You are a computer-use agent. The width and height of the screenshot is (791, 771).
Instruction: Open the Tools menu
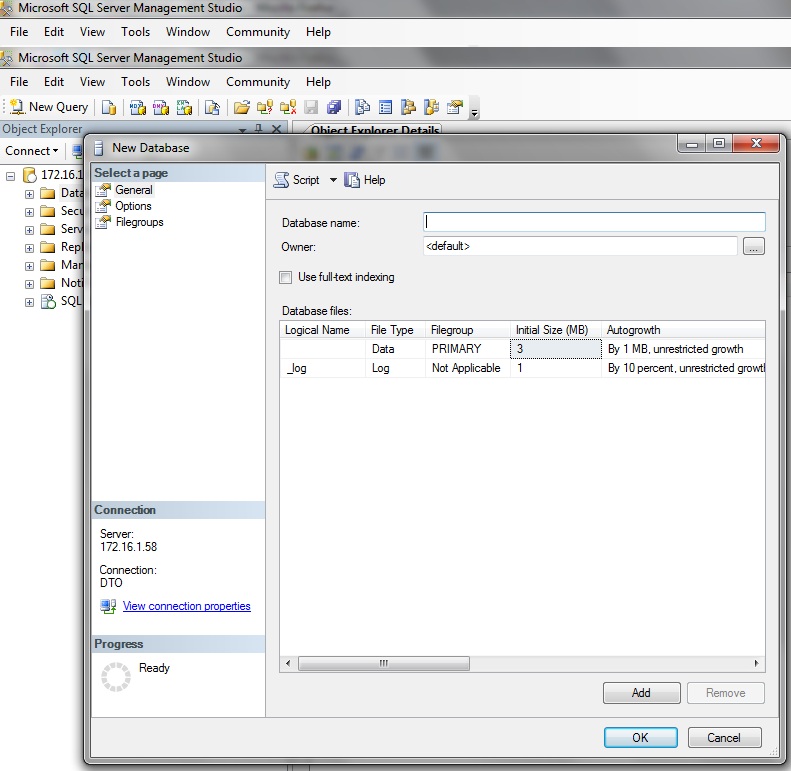pyautogui.click(x=135, y=82)
